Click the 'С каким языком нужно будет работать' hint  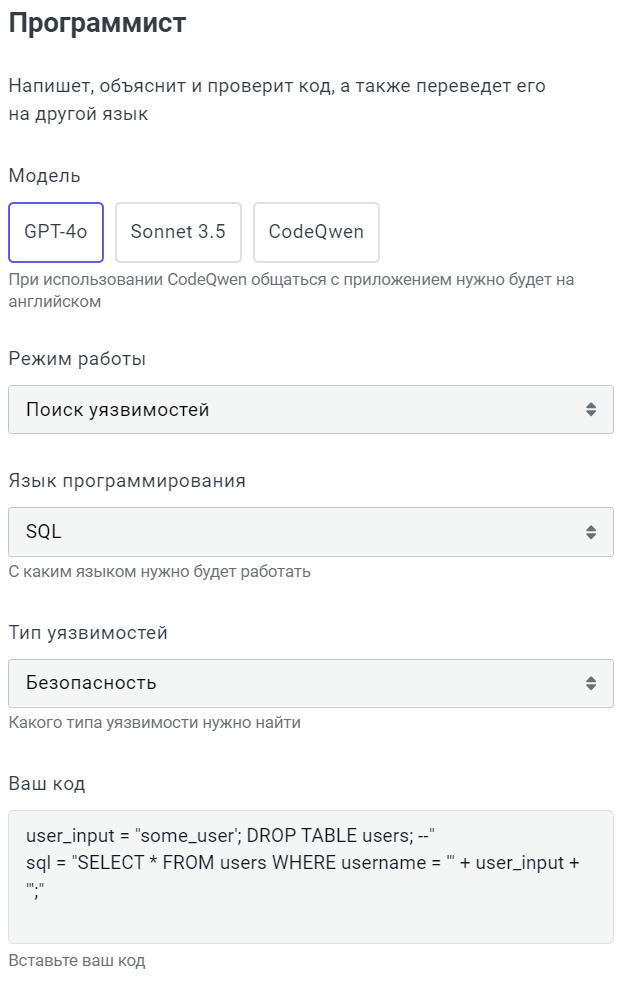(x=160, y=572)
